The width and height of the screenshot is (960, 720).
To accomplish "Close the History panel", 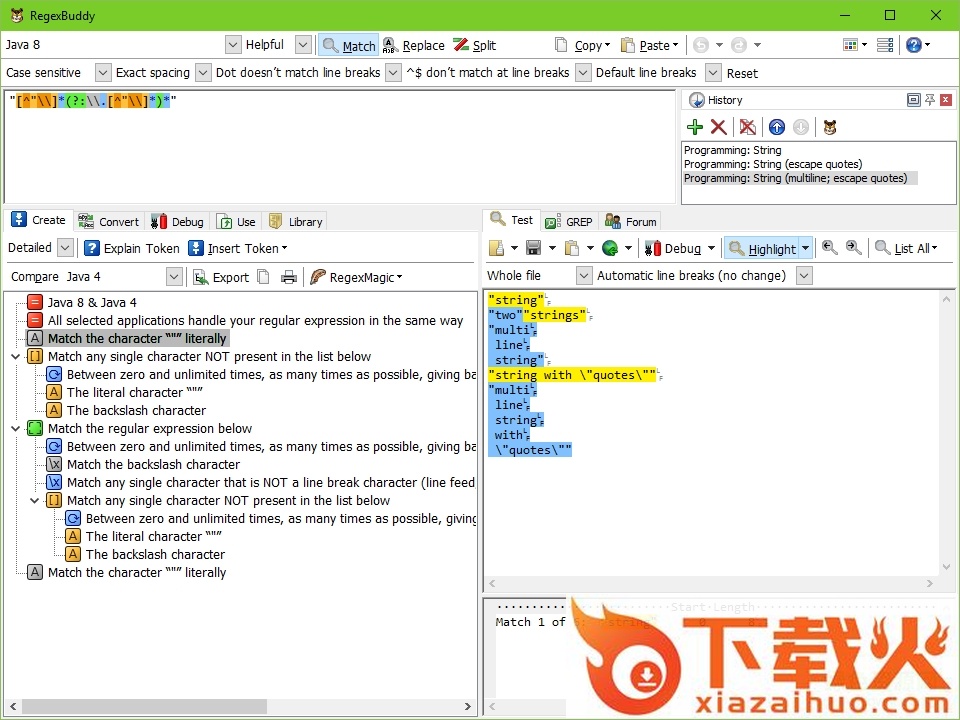I will [946, 100].
